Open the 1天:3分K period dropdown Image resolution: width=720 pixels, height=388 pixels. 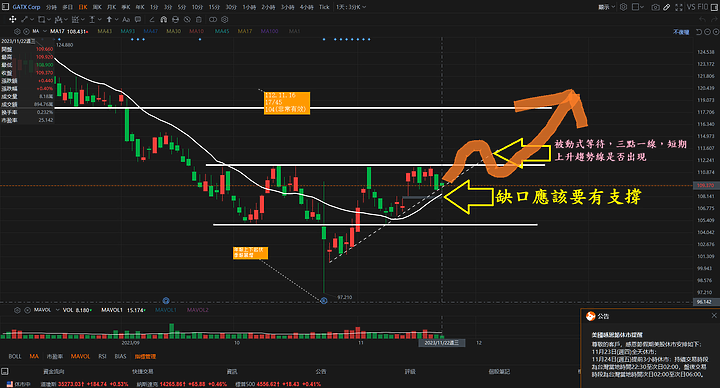351,7
